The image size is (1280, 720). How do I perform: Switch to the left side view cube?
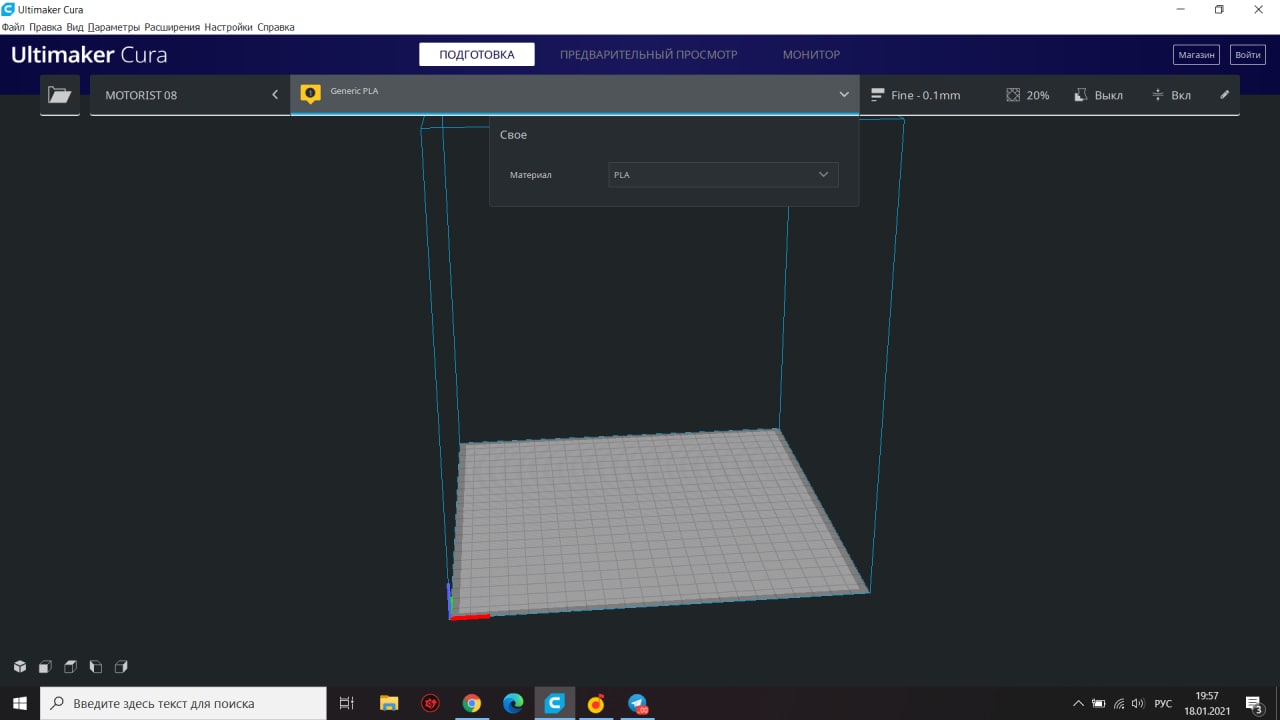[96, 667]
